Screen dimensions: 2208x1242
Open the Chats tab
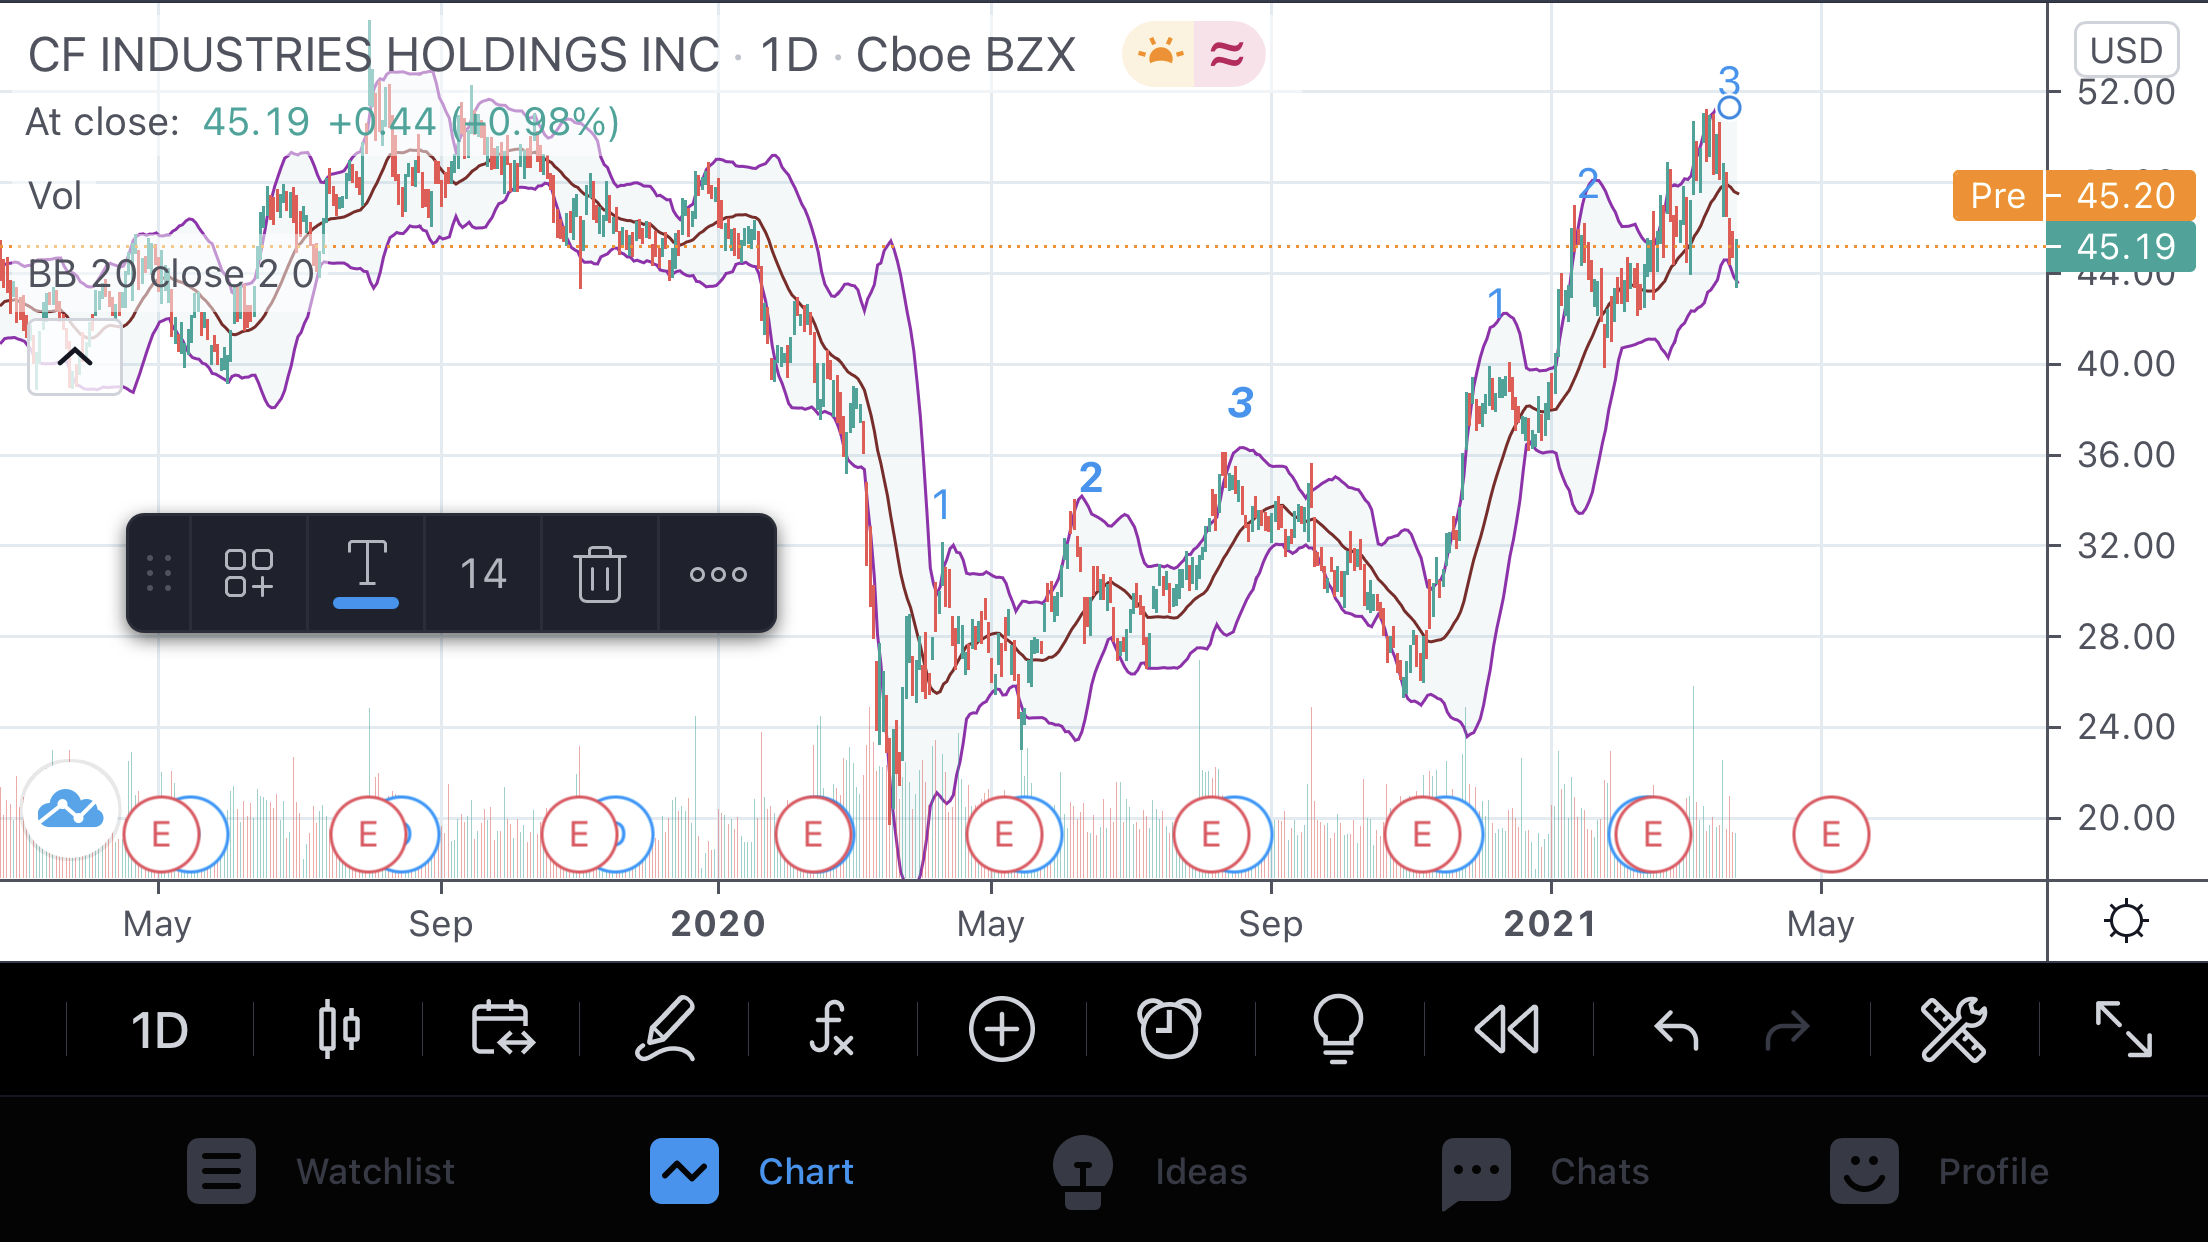click(x=1546, y=1171)
